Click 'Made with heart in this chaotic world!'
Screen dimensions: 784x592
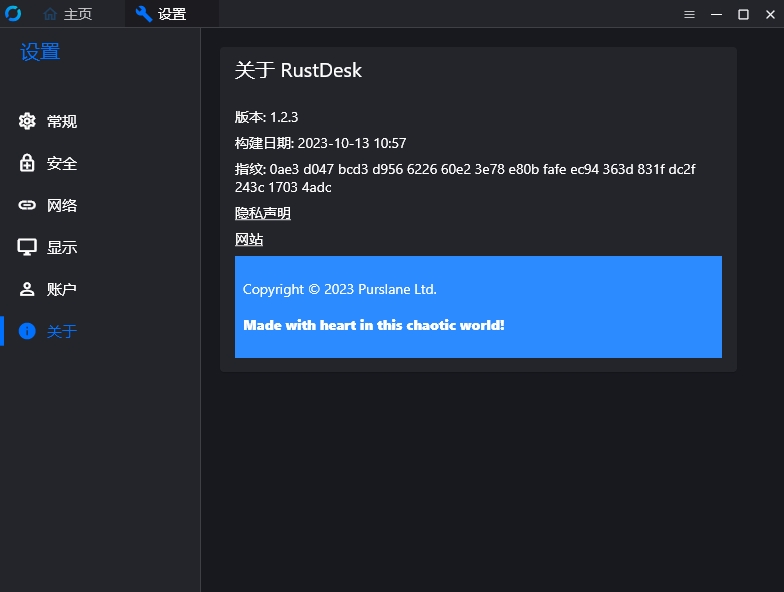point(374,325)
